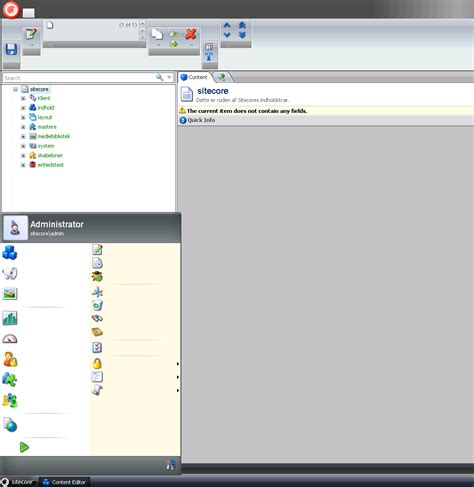474x487 pixels.
Task: Open the dropdown under the duplicate pages icon
Action: [159, 45]
